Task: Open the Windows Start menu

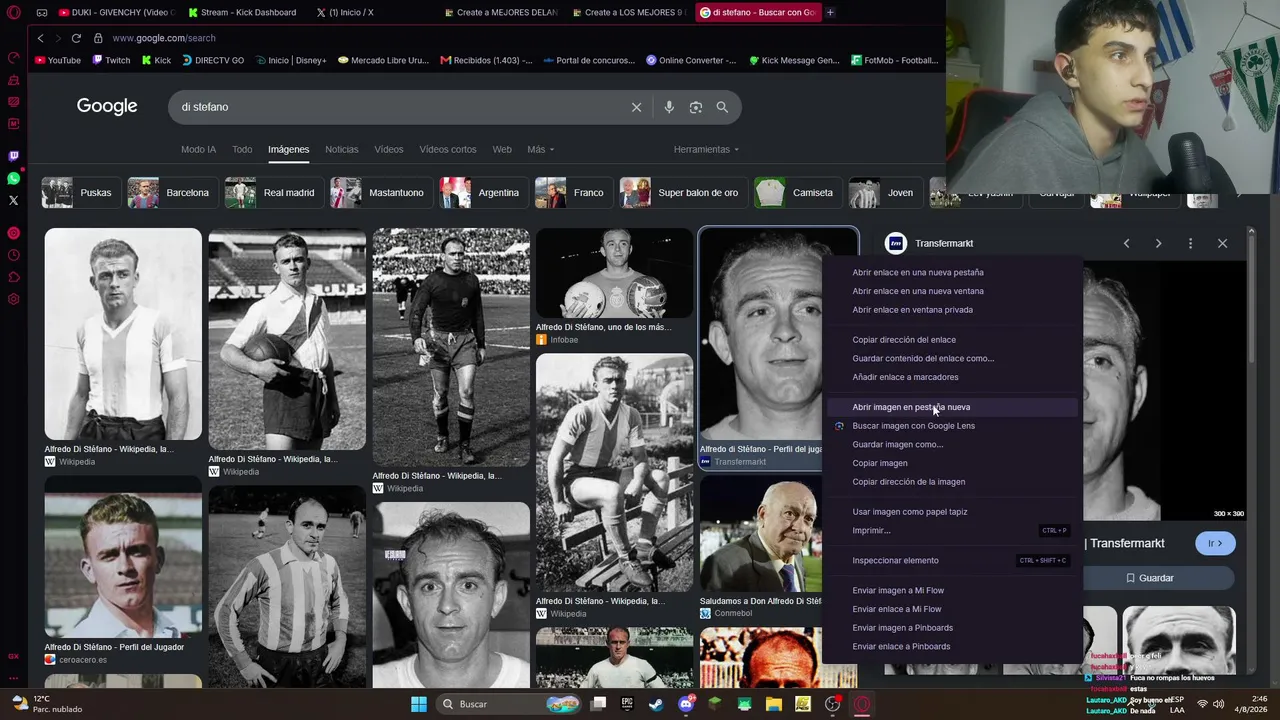Action: pyautogui.click(x=419, y=704)
